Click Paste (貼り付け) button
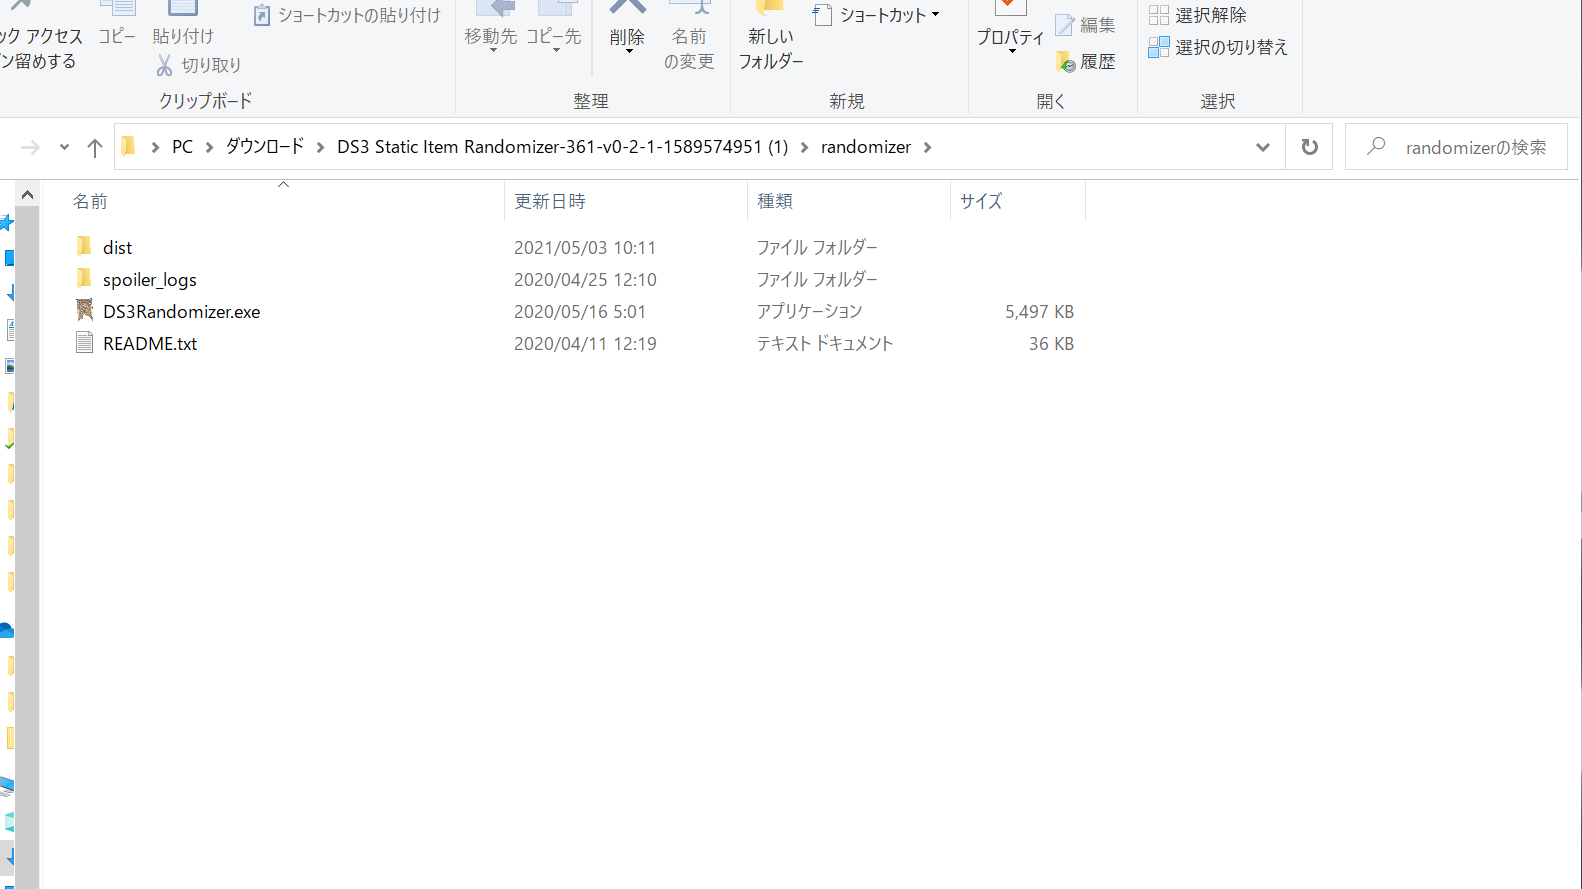The width and height of the screenshot is (1582, 889). (x=183, y=25)
